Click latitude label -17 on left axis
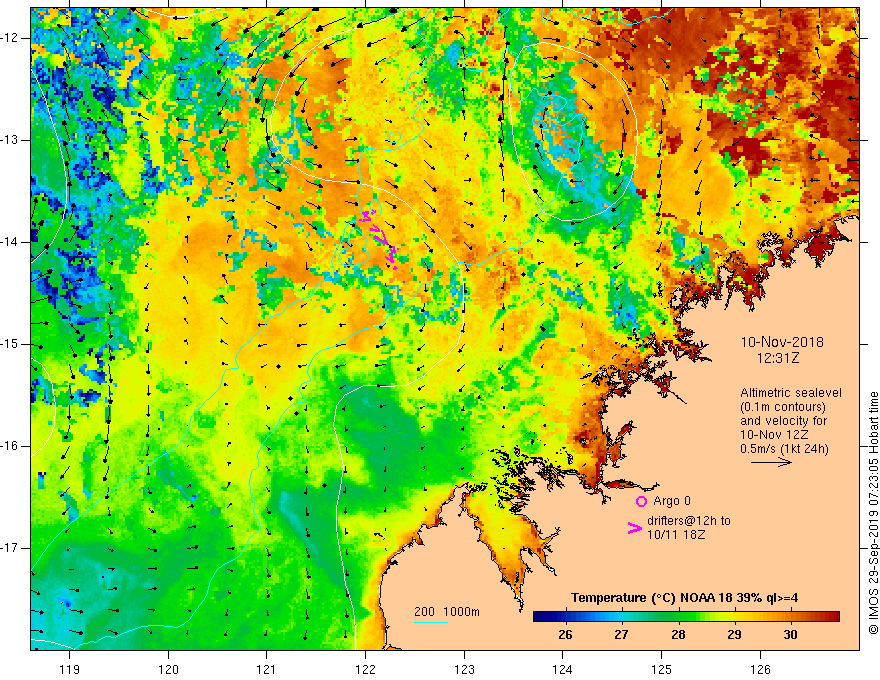The width and height of the screenshot is (880, 680). (x=10, y=548)
